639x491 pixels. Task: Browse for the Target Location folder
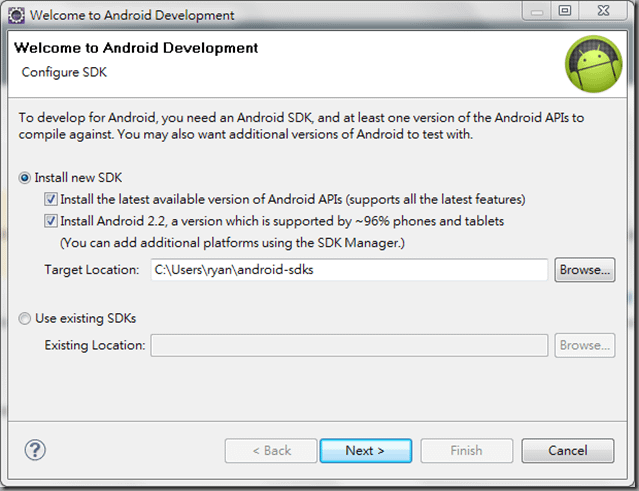585,270
